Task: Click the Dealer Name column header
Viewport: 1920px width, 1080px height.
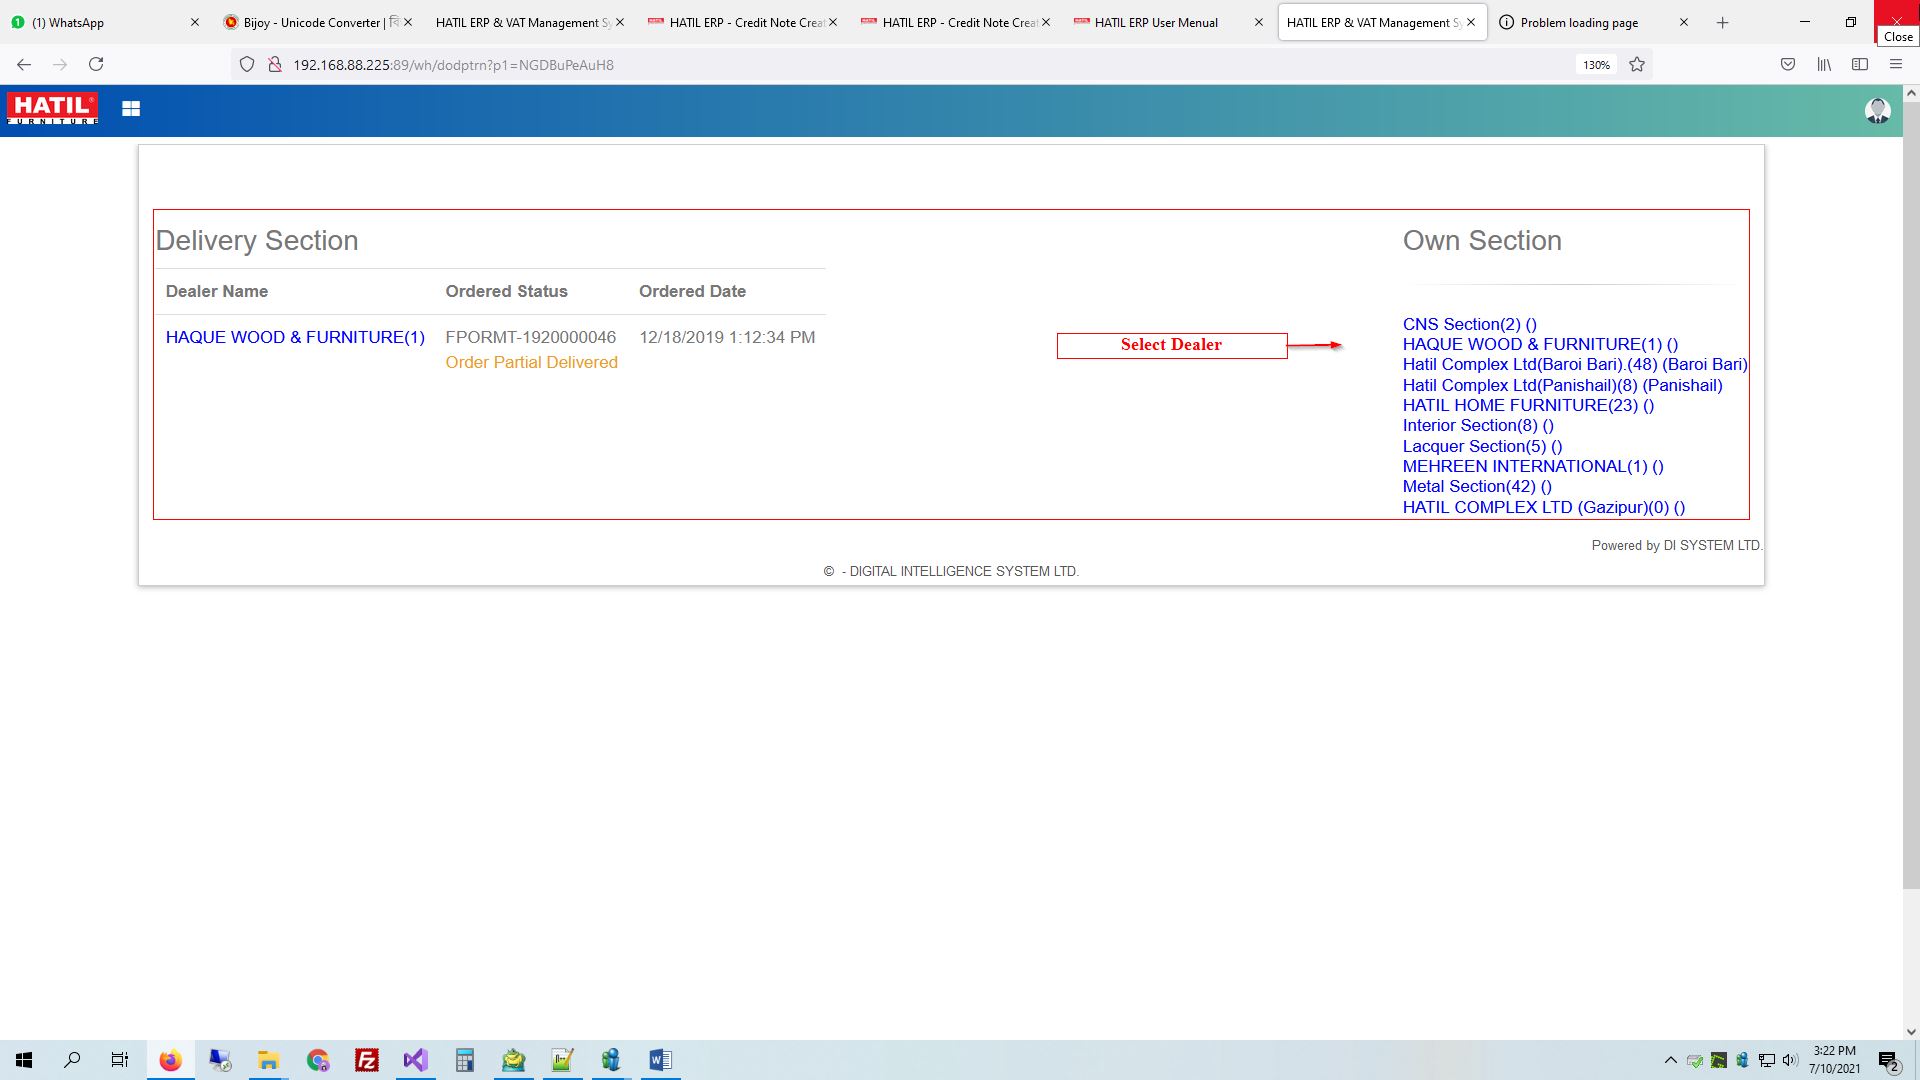Action: pyautogui.click(x=217, y=291)
